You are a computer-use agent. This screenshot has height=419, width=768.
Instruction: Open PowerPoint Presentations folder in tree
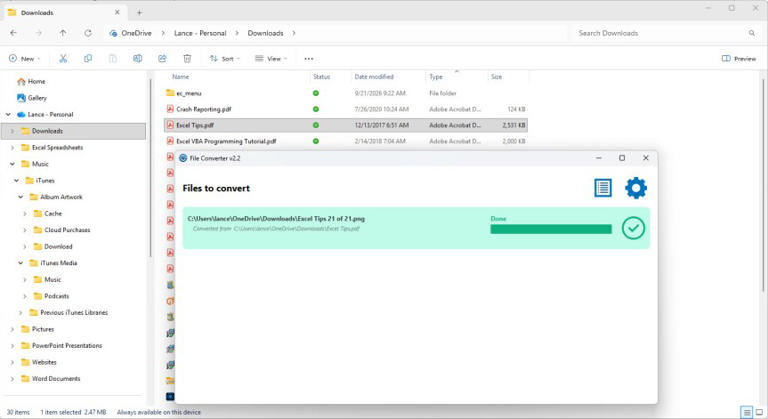pos(62,345)
